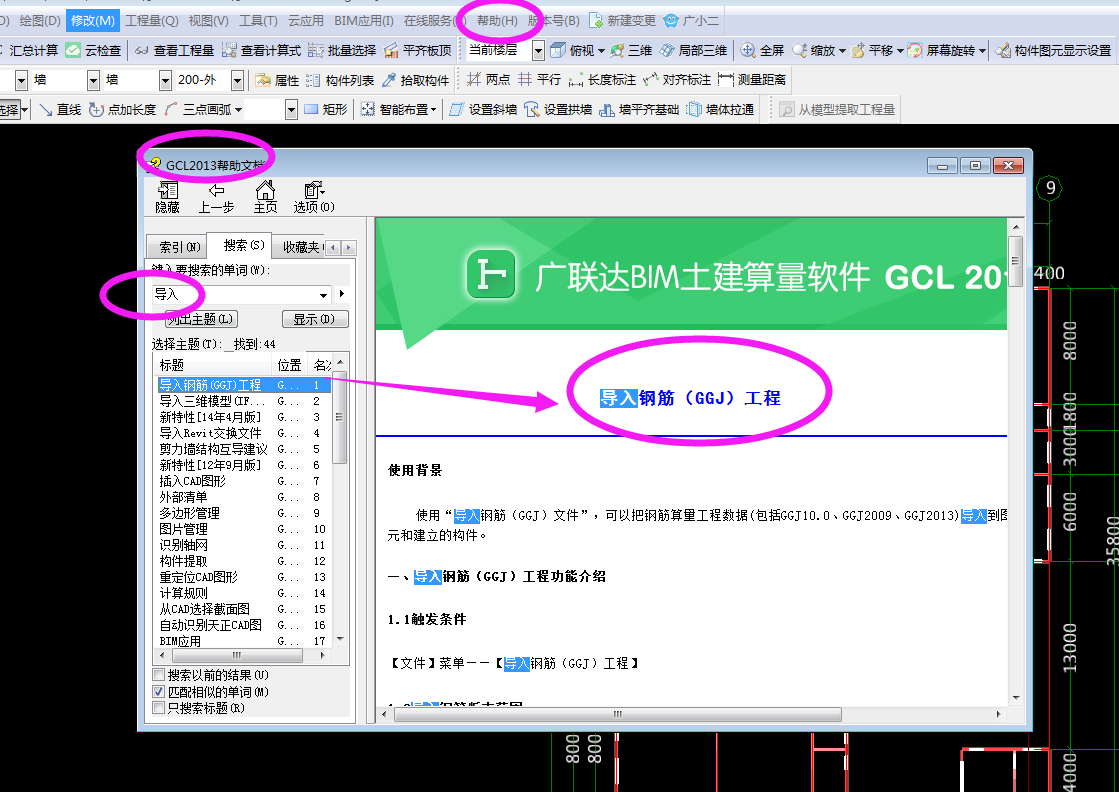Click the 屏幕旋转 screen rotate tool

tap(941, 51)
